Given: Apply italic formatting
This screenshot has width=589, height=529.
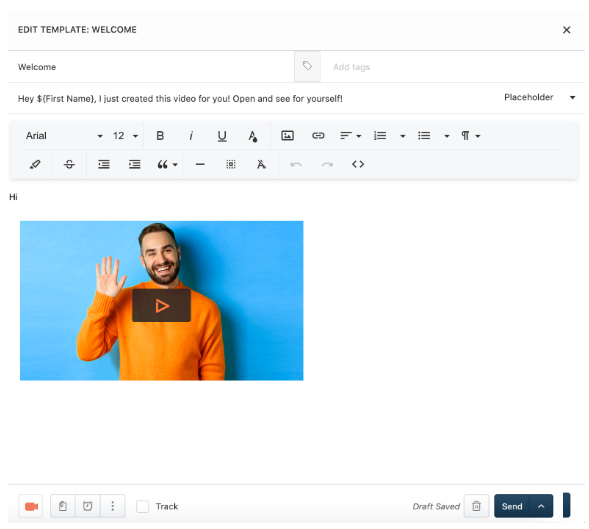Looking at the screenshot, I should [191, 136].
